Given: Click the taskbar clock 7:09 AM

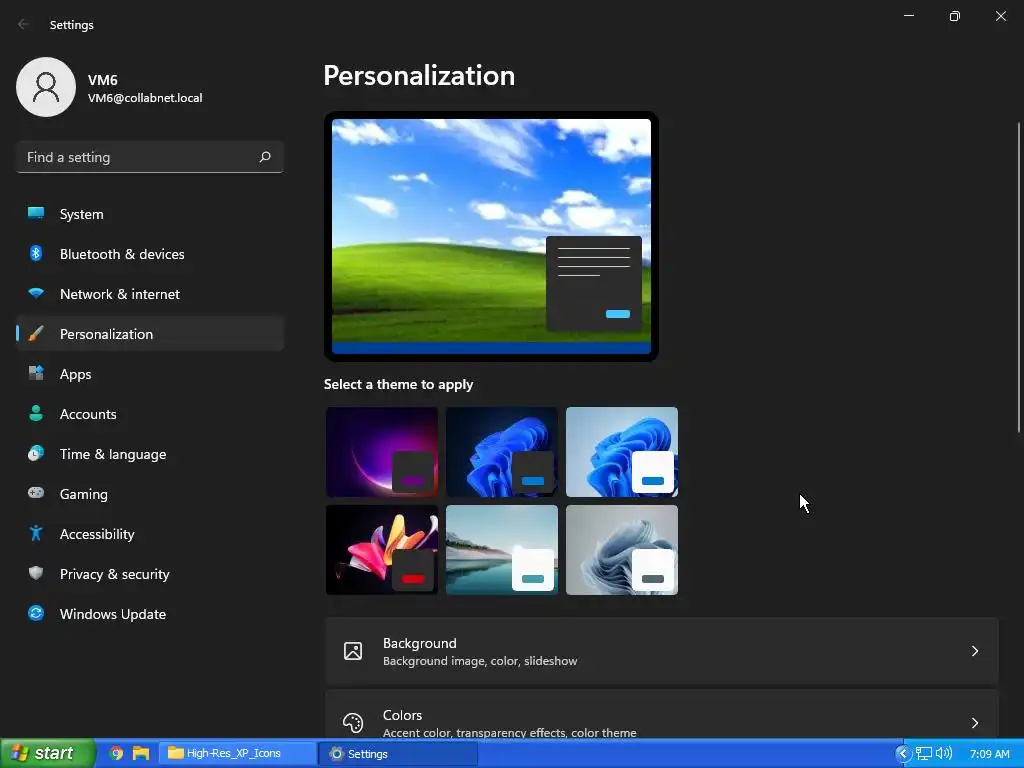Looking at the screenshot, I should [989, 754].
